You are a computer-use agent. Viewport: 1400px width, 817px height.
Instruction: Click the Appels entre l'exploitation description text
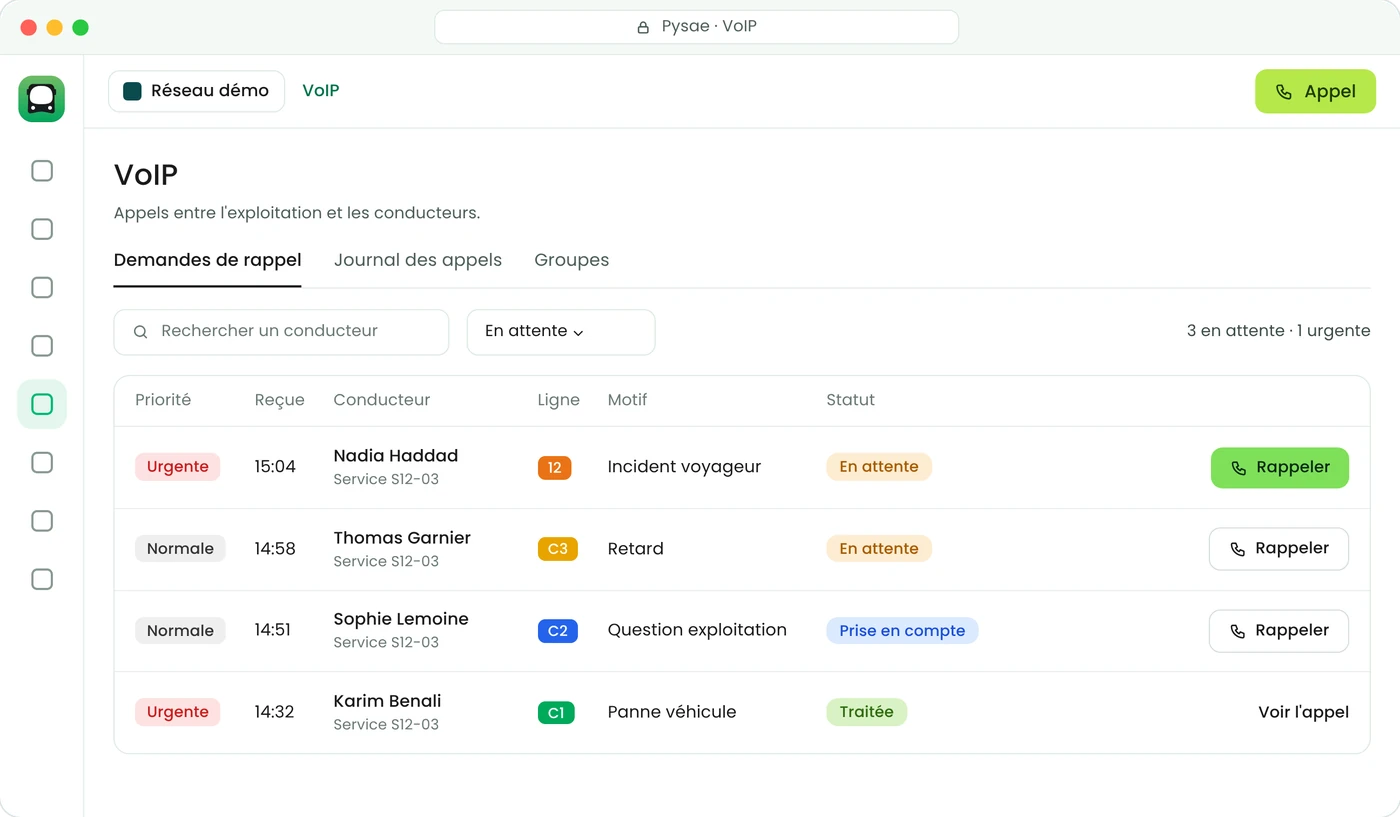pyautogui.click(x=297, y=214)
